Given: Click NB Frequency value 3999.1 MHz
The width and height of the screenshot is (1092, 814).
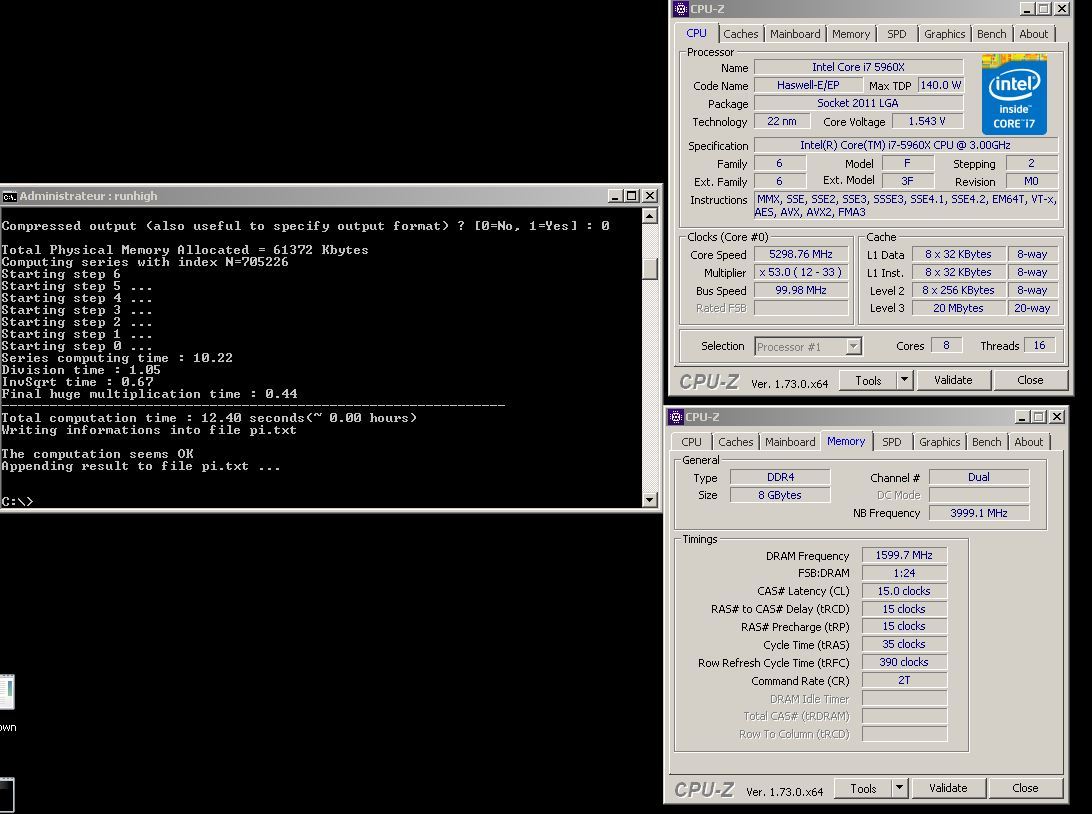Looking at the screenshot, I should [978, 513].
